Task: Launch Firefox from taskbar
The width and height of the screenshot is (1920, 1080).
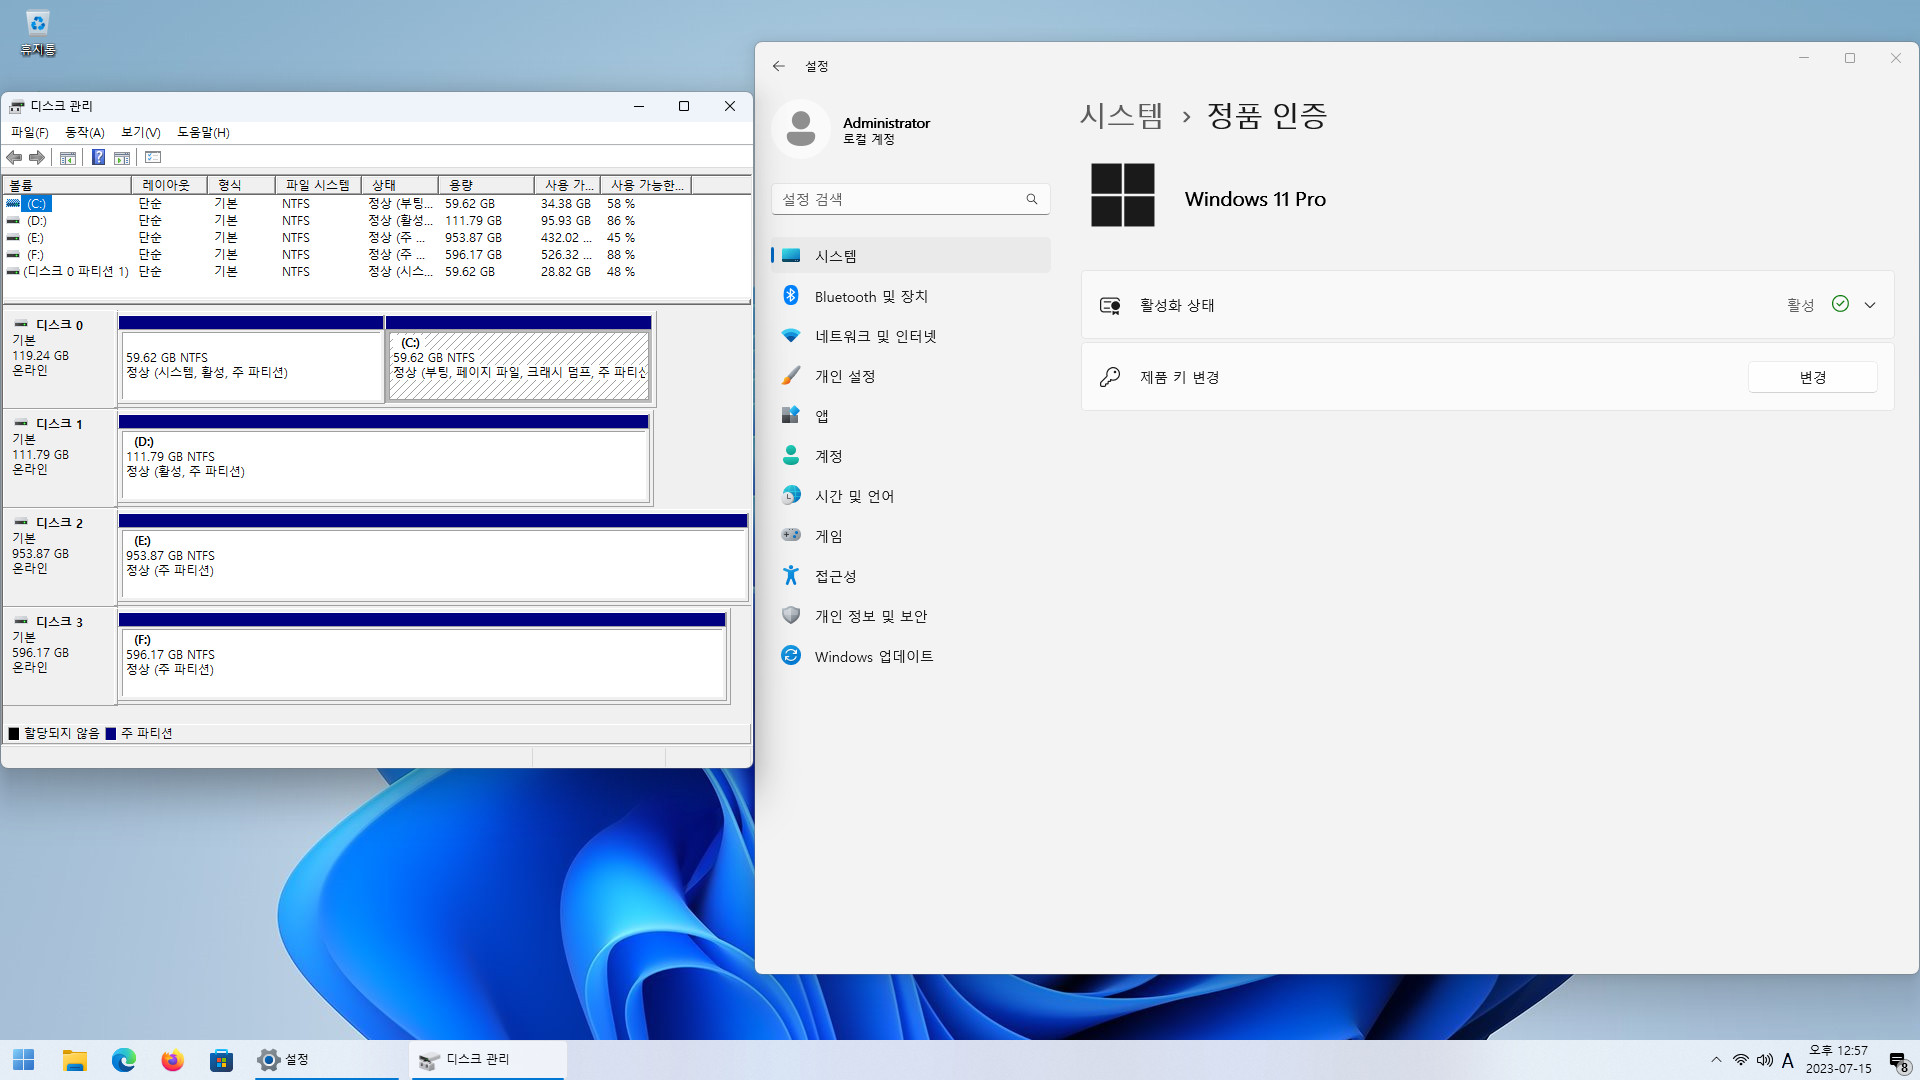Action: [x=173, y=1060]
